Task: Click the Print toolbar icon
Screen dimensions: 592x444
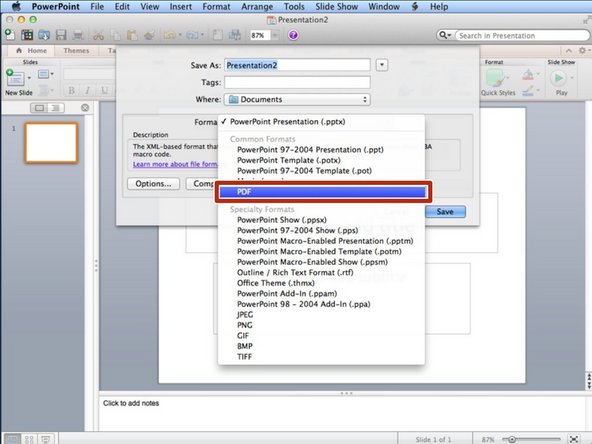Action: pyautogui.click(x=78, y=35)
